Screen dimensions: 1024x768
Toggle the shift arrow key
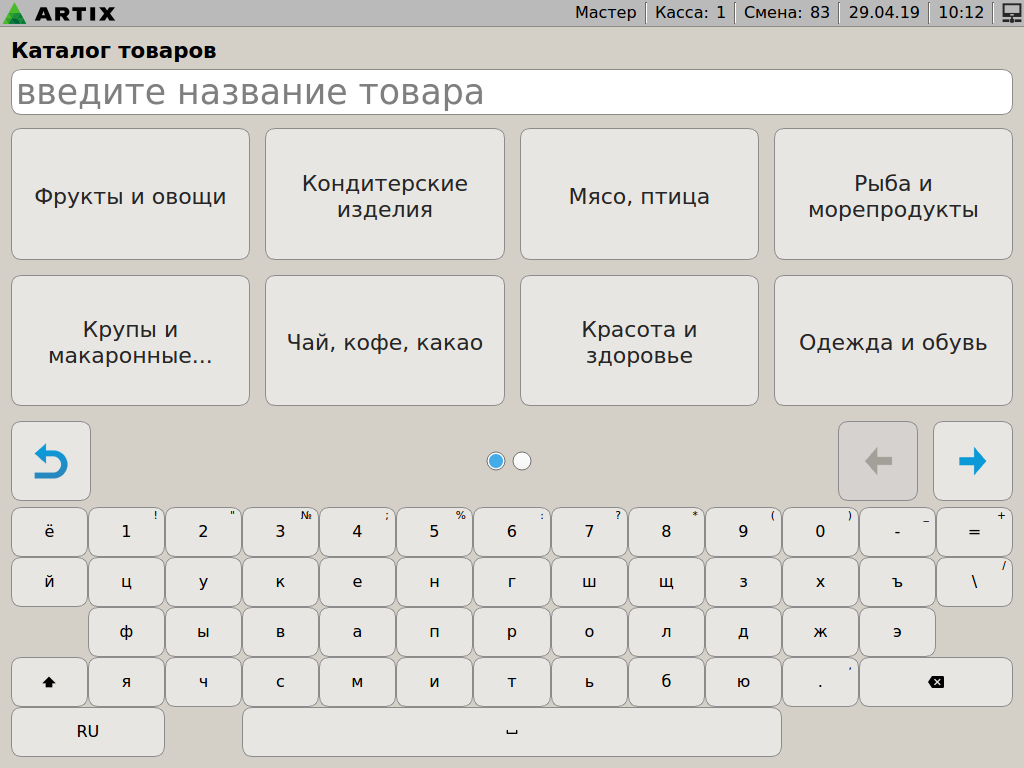coord(49,682)
